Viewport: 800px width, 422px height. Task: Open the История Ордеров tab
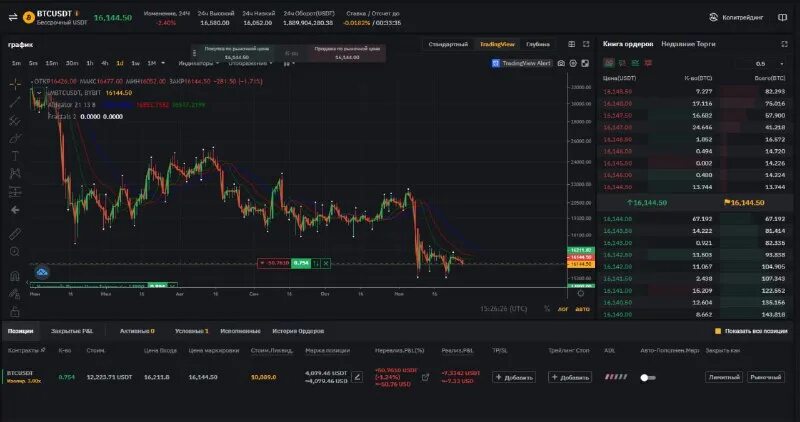[298, 331]
